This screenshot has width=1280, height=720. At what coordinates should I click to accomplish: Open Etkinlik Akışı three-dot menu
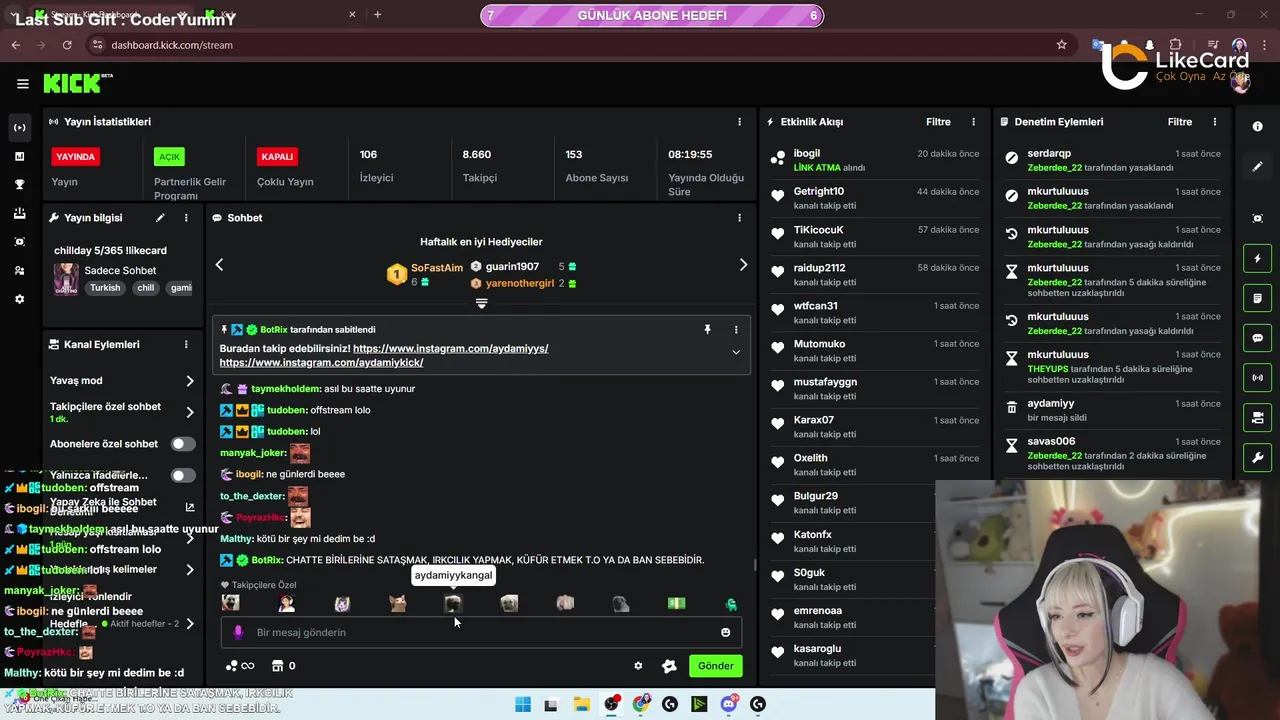point(974,121)
